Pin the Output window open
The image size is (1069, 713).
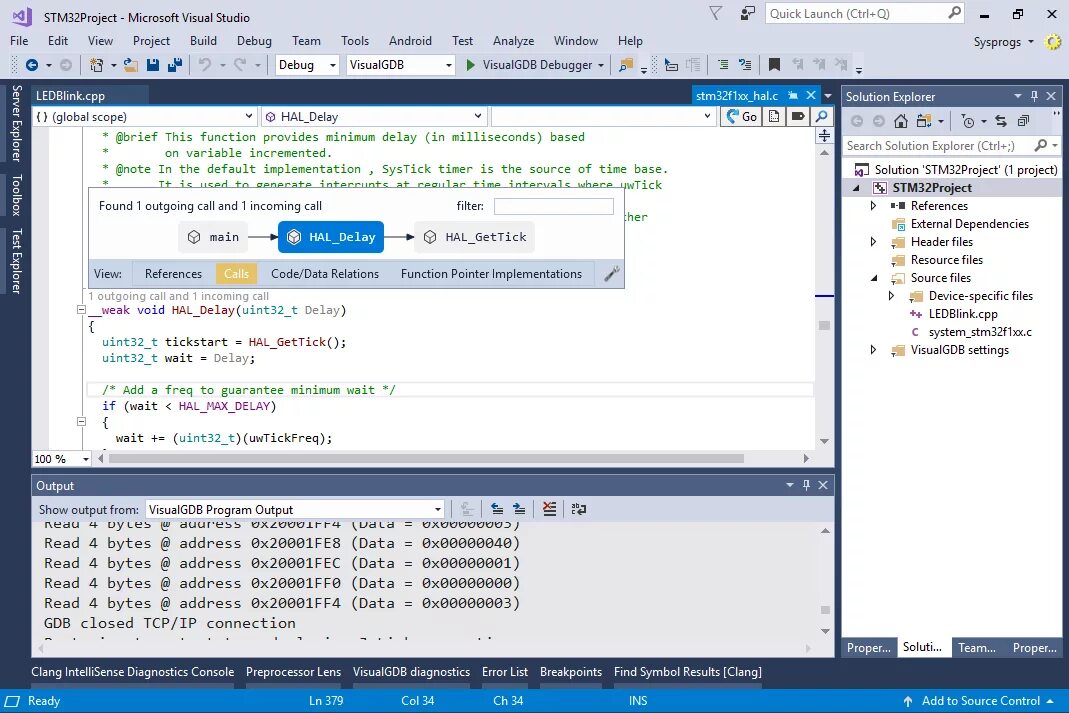[806, 485]
